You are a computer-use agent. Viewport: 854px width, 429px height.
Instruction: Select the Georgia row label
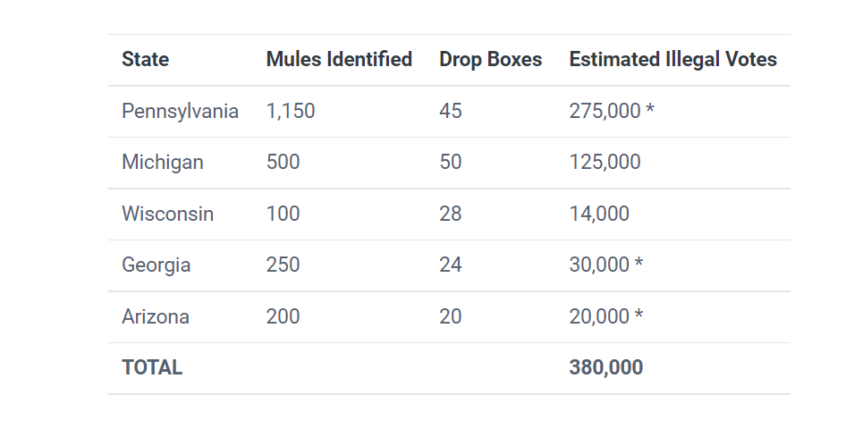click(x=156, y=265)
